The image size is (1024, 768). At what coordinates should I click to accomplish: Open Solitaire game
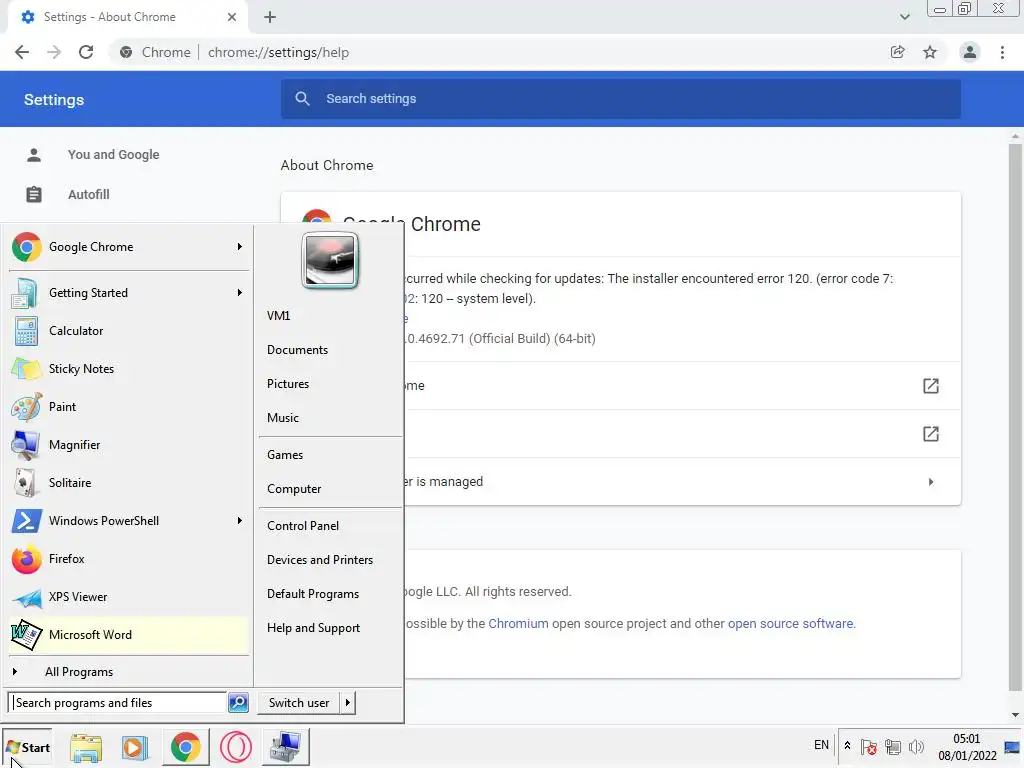coord(129,483)
